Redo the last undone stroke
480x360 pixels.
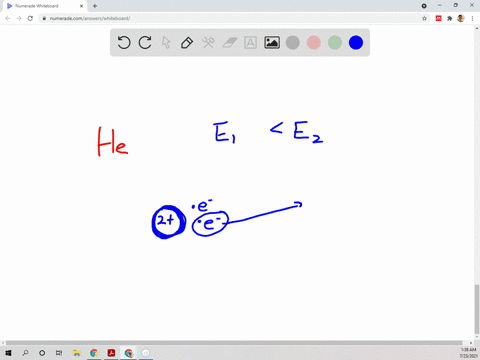point(145,43)
